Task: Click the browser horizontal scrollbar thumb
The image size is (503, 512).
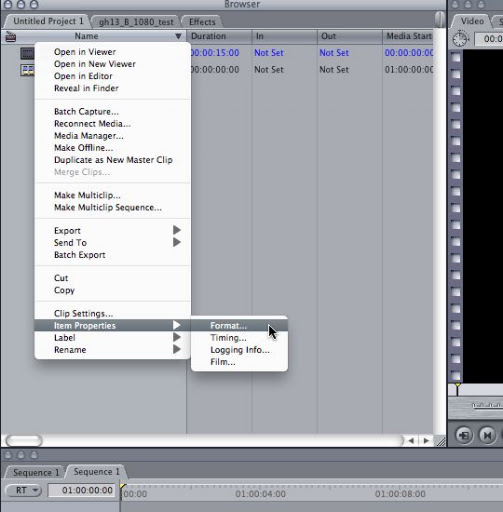Action: click(x=24, y=441)
